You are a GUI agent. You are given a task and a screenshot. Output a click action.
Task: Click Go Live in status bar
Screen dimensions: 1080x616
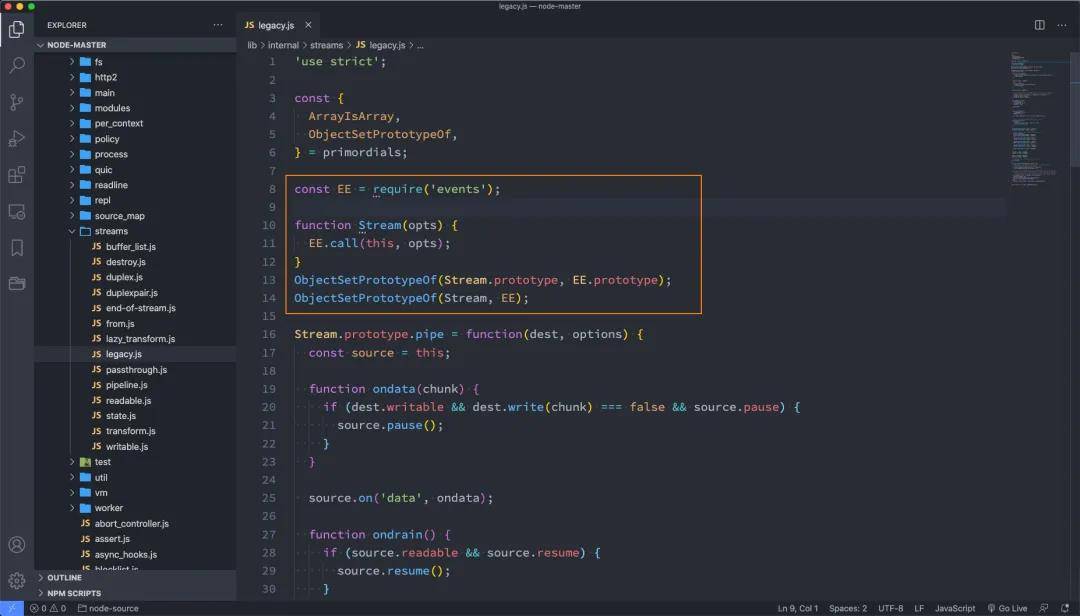point(1007,608)
